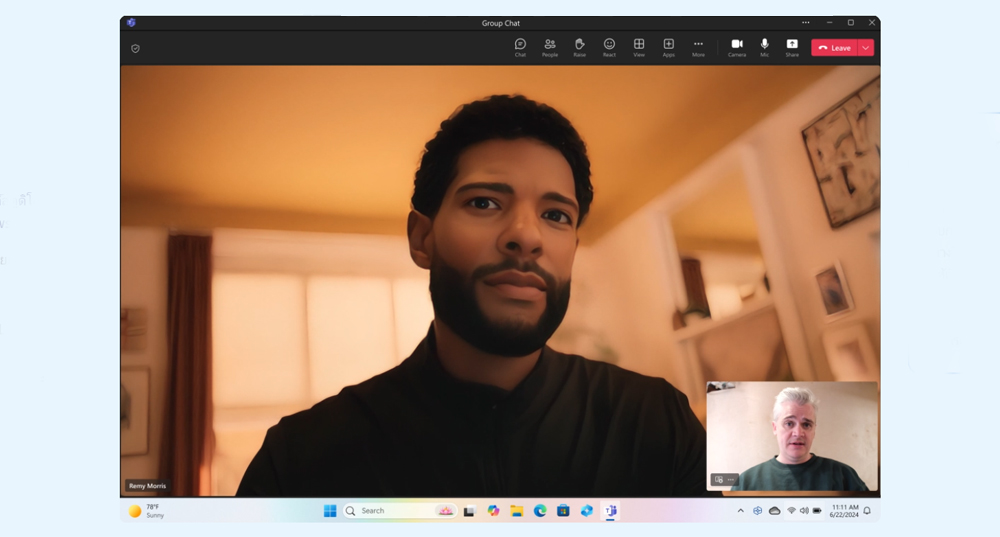Click the self-view video thumbnail
This screenshot has height=537, width=1000.
791,436
